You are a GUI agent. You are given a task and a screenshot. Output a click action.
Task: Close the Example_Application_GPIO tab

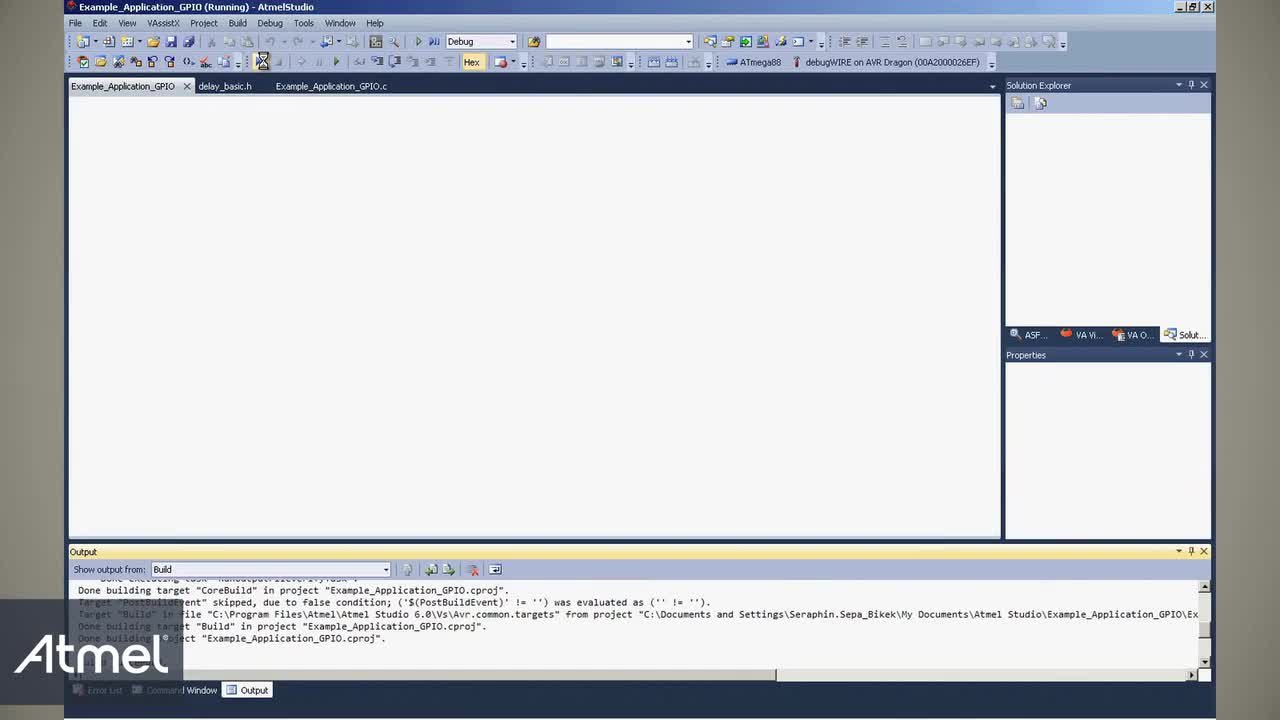(x=187, y=86)
